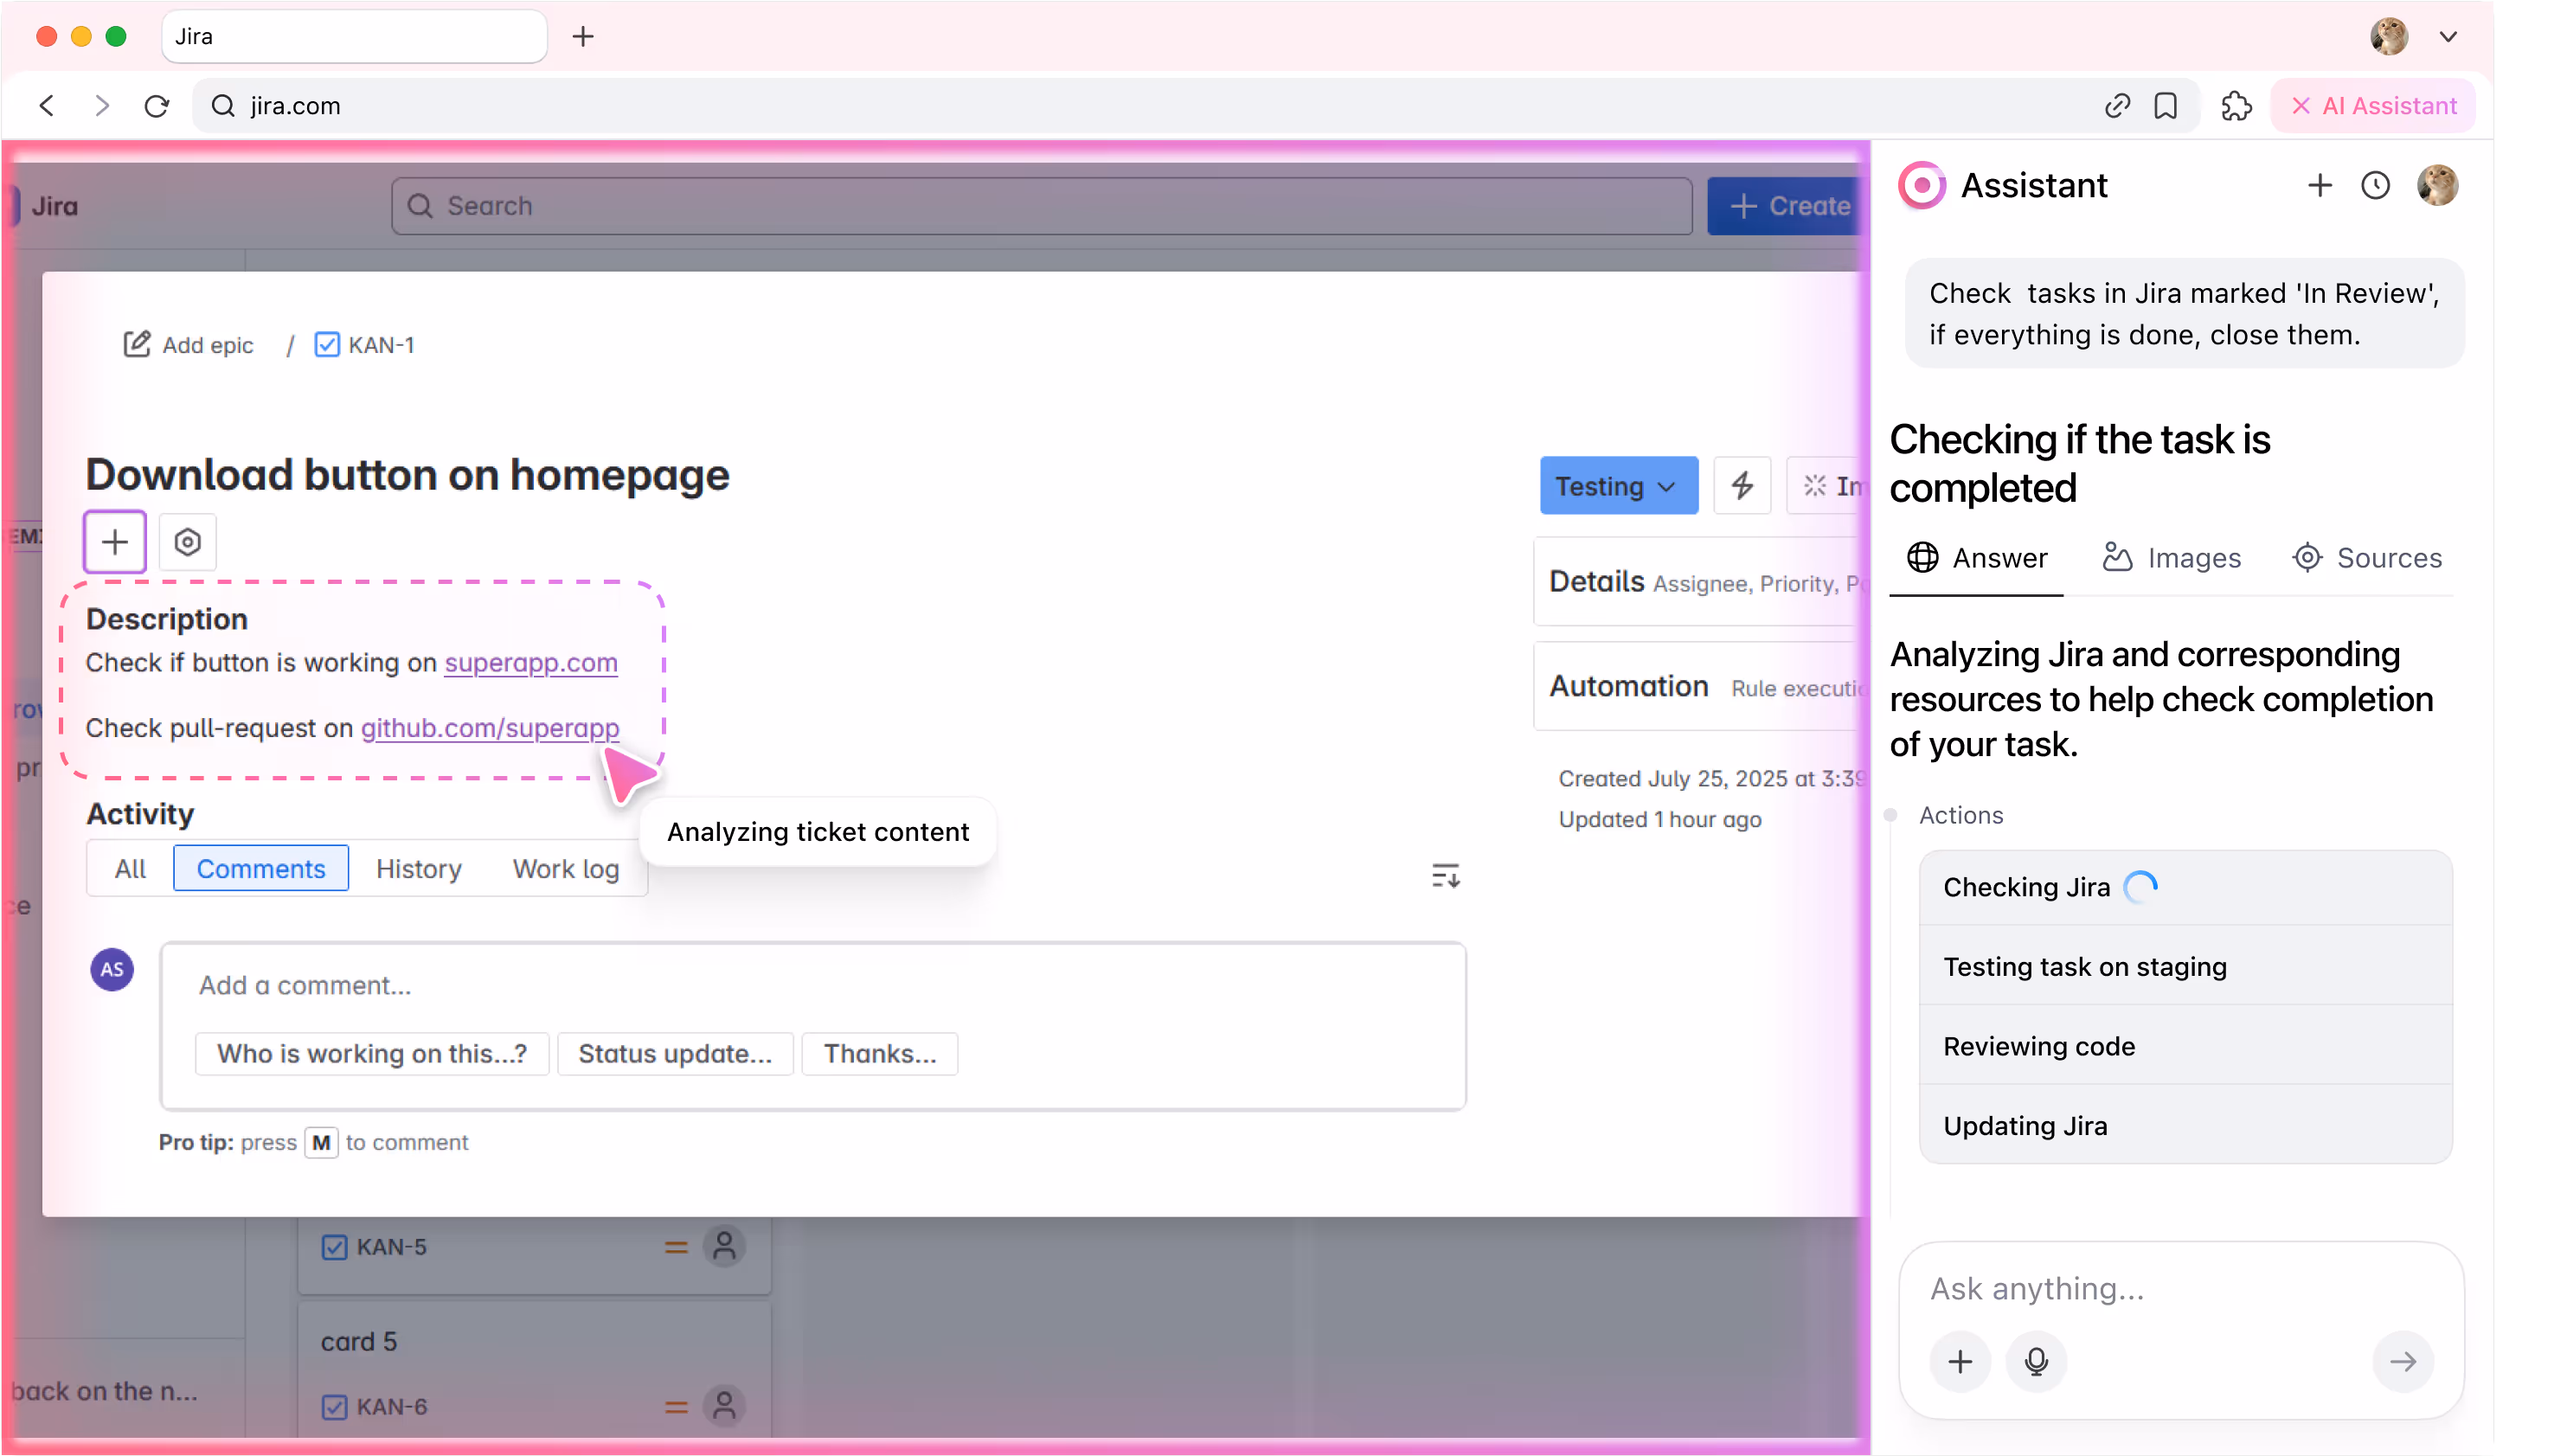This screenshot has width=2554, height=1456.
Task: Bookmark the current page
Action: point(2165,105)
